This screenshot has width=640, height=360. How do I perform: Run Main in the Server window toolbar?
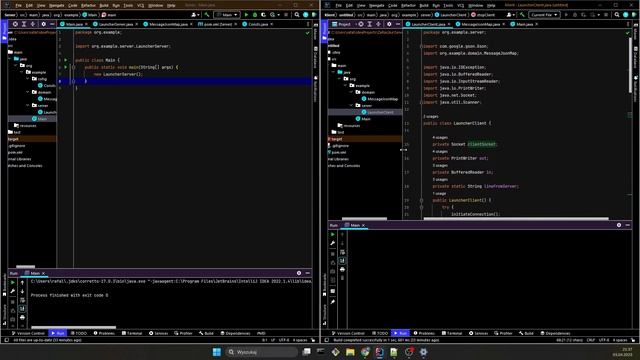tap(246, 15)
